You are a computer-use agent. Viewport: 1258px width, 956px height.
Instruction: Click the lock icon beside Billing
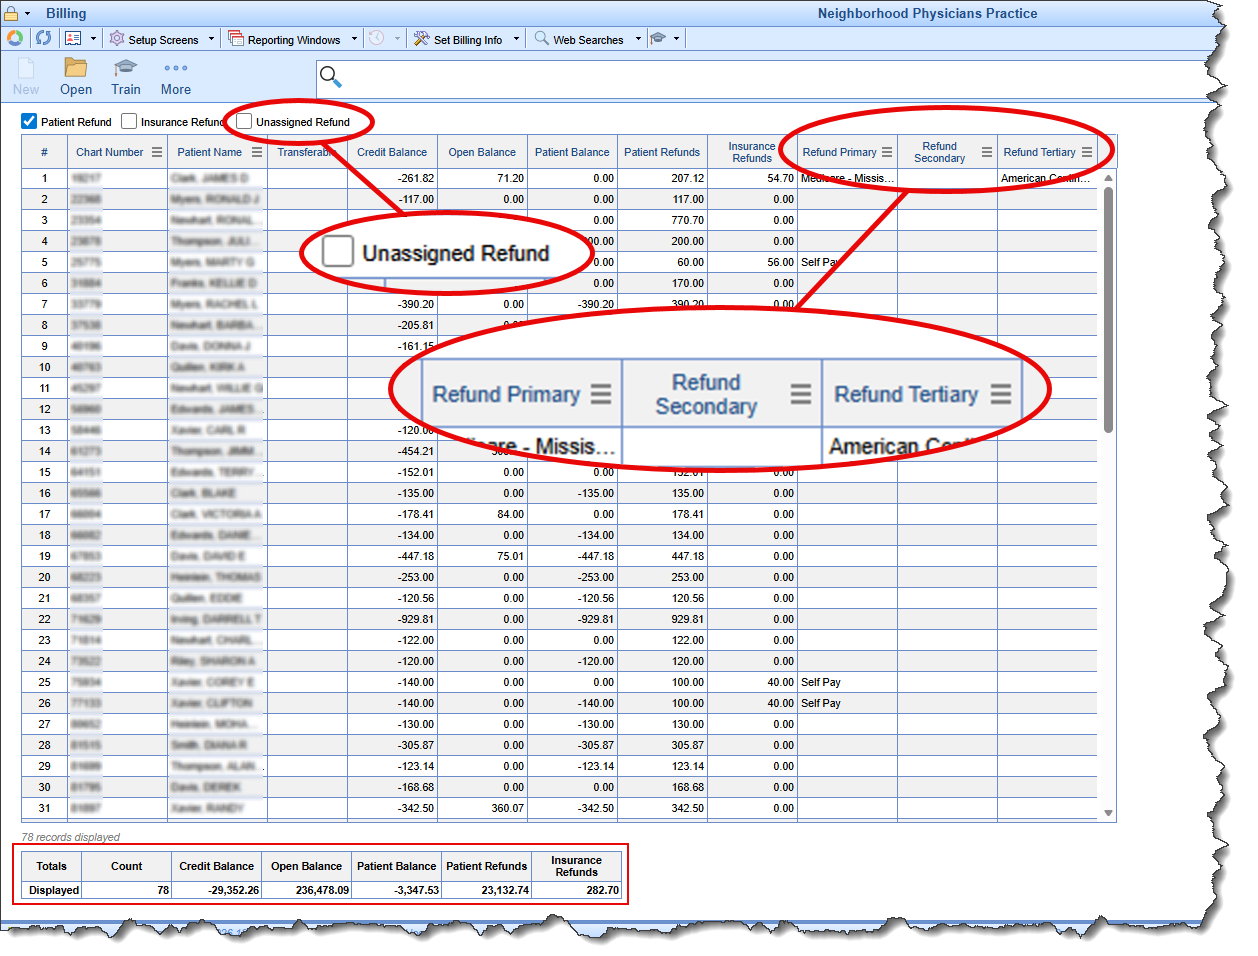(11, 13)
